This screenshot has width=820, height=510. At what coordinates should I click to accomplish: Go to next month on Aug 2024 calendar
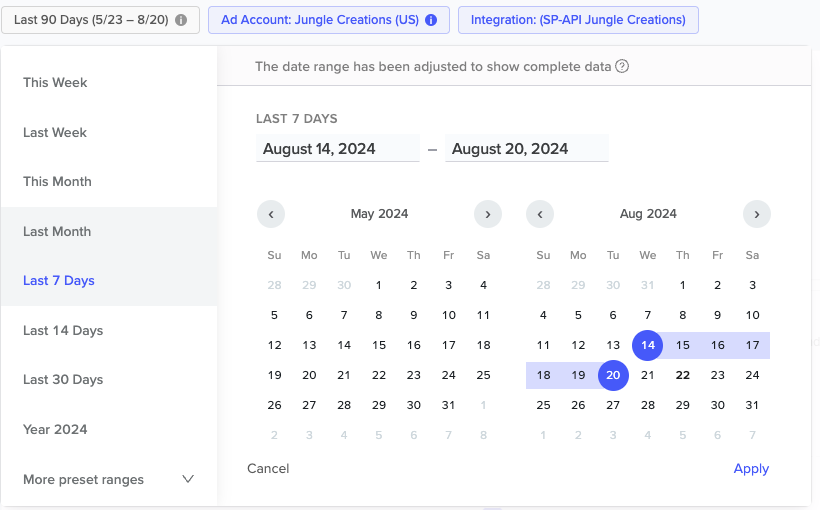(757, 214)
